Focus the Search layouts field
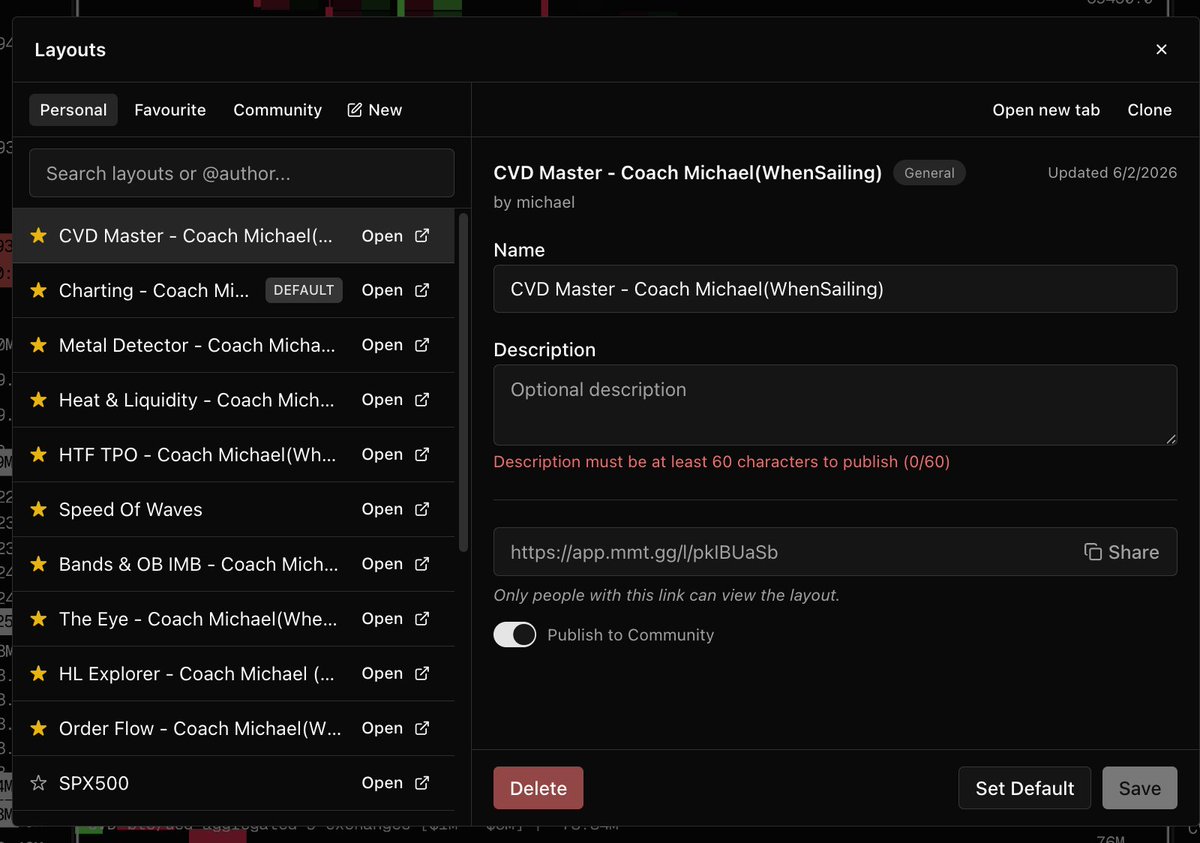 point(242,173)
